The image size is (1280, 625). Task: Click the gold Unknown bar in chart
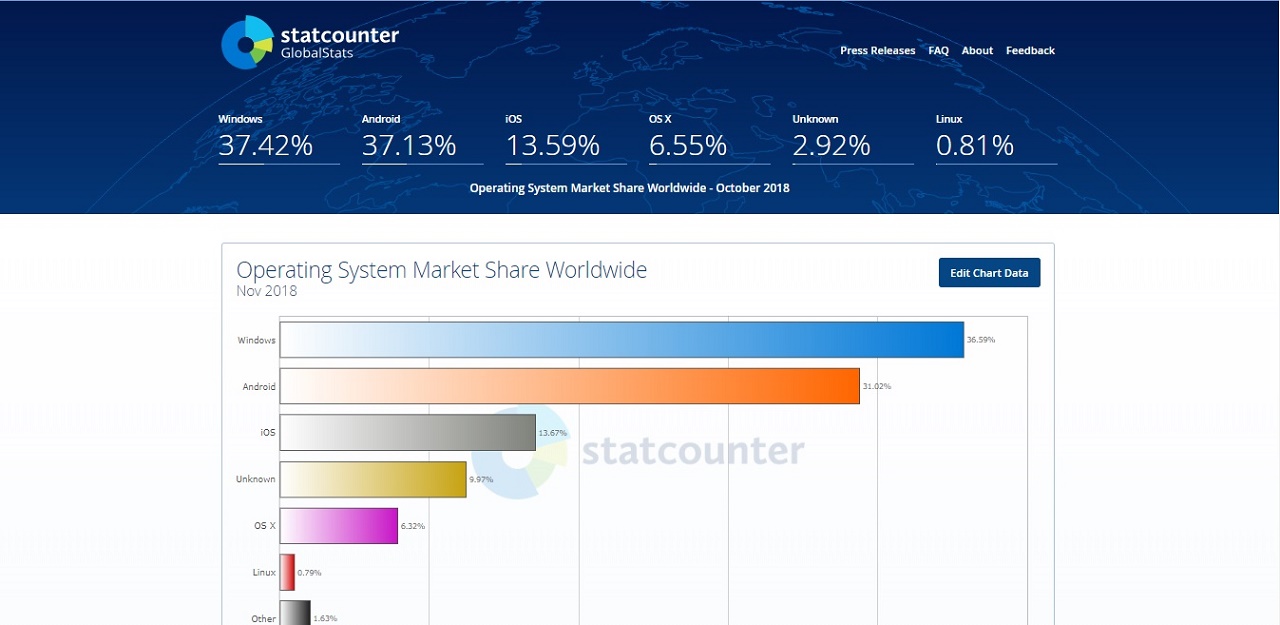373,479
